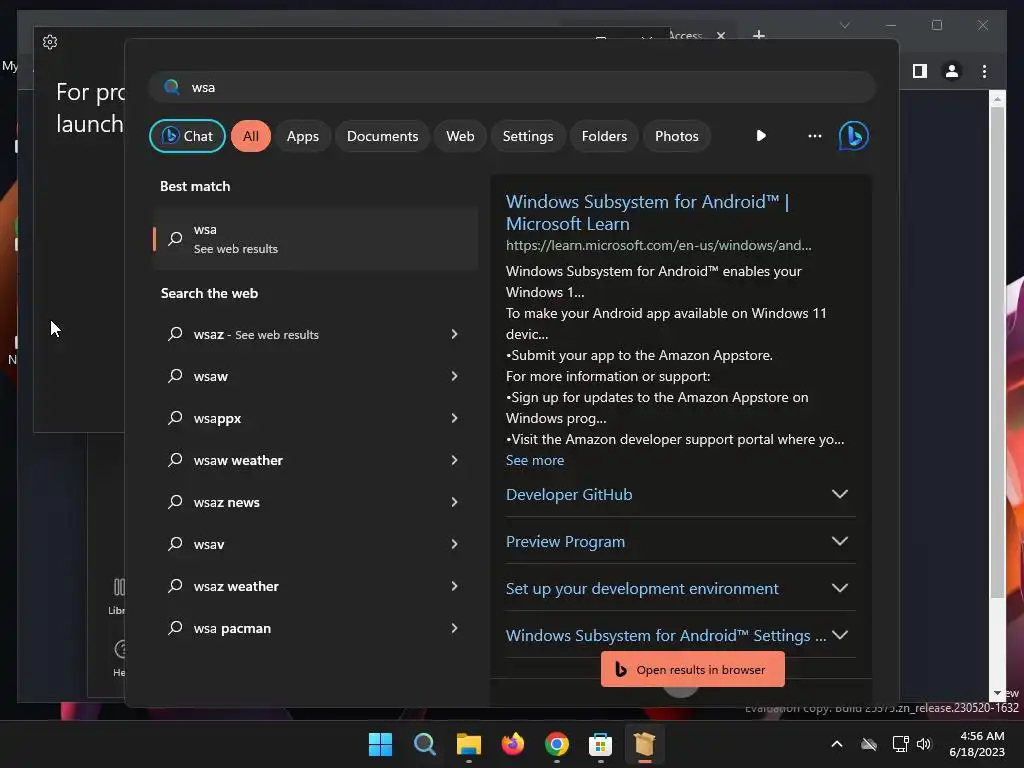Open arrow next to wsaw weather suggestion
1024x768 pixels.
[455, 460]
